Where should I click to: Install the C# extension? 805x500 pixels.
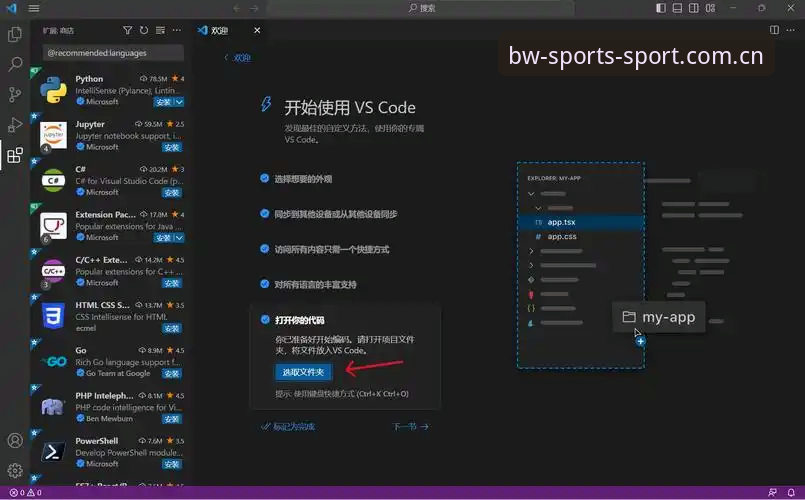point(172,193)
